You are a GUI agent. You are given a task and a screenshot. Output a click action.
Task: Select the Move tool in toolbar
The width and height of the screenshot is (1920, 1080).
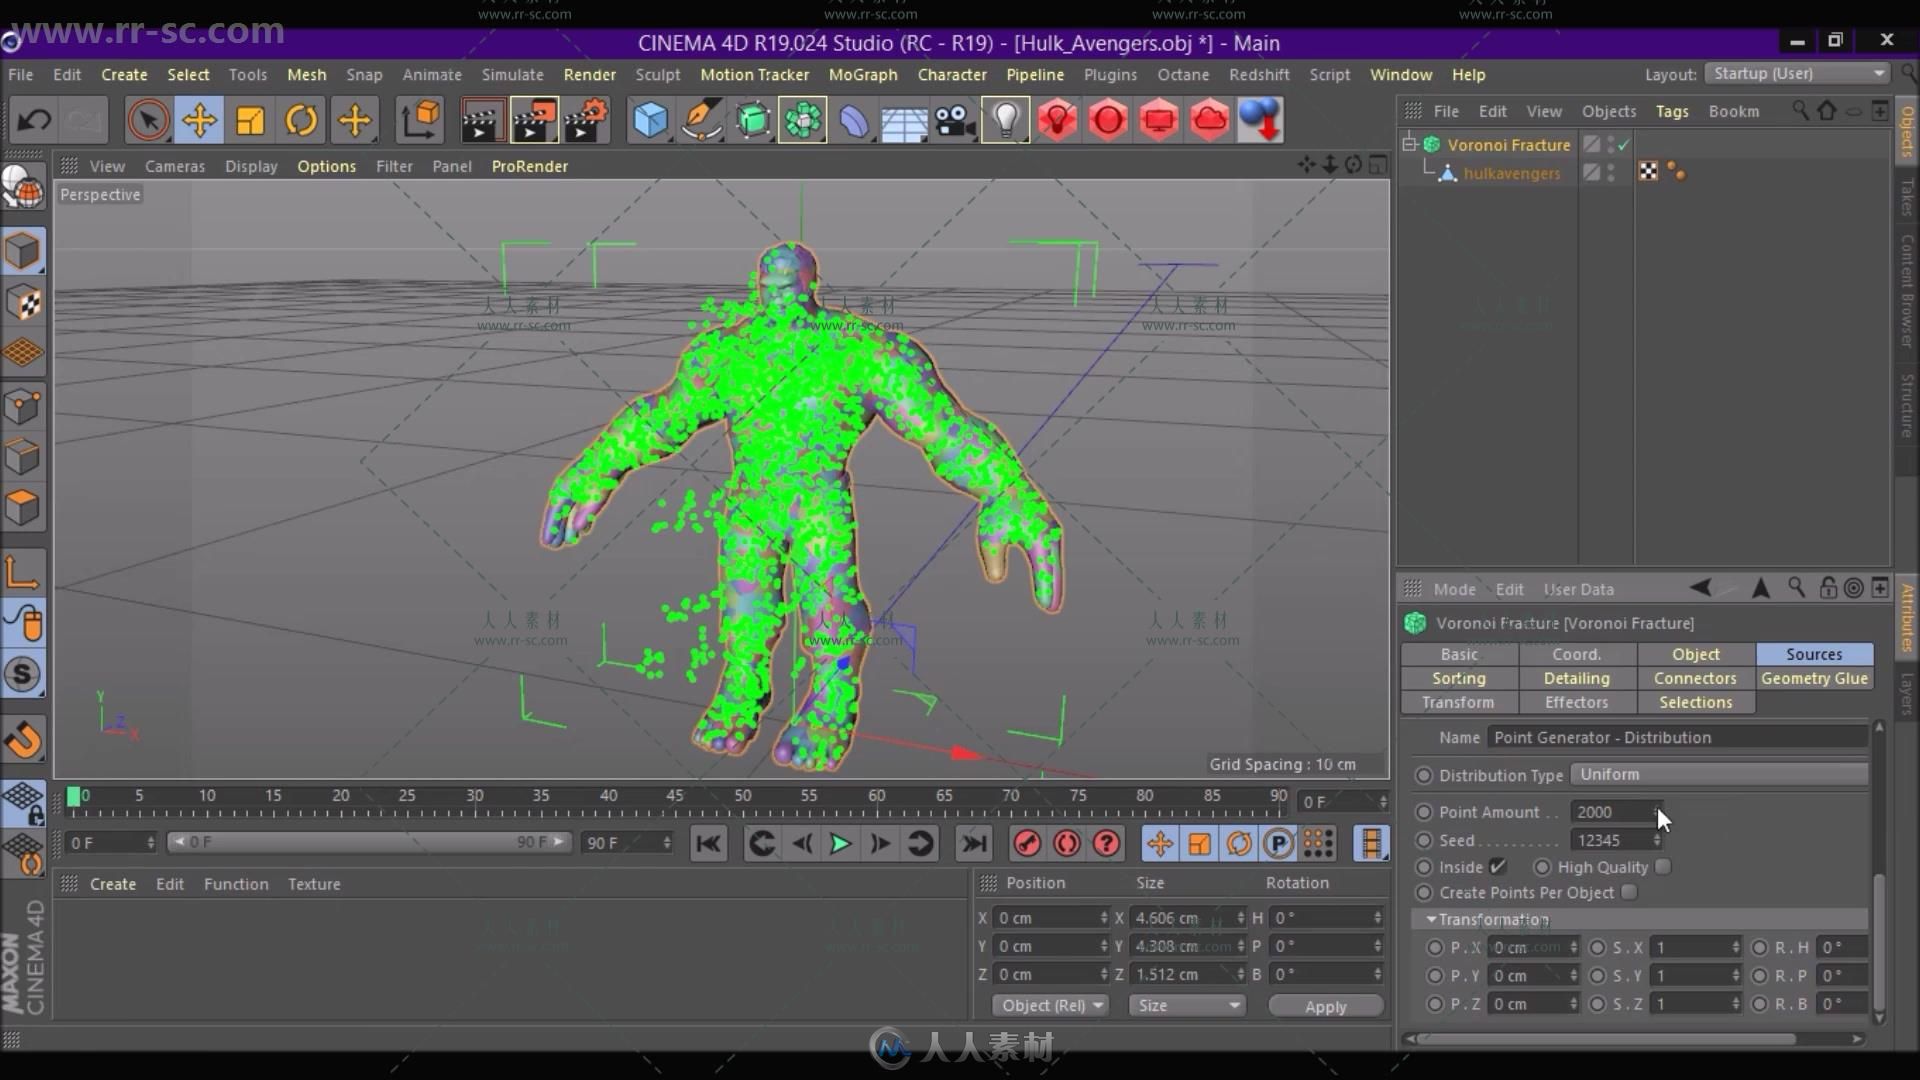click(x=199, y=121)
